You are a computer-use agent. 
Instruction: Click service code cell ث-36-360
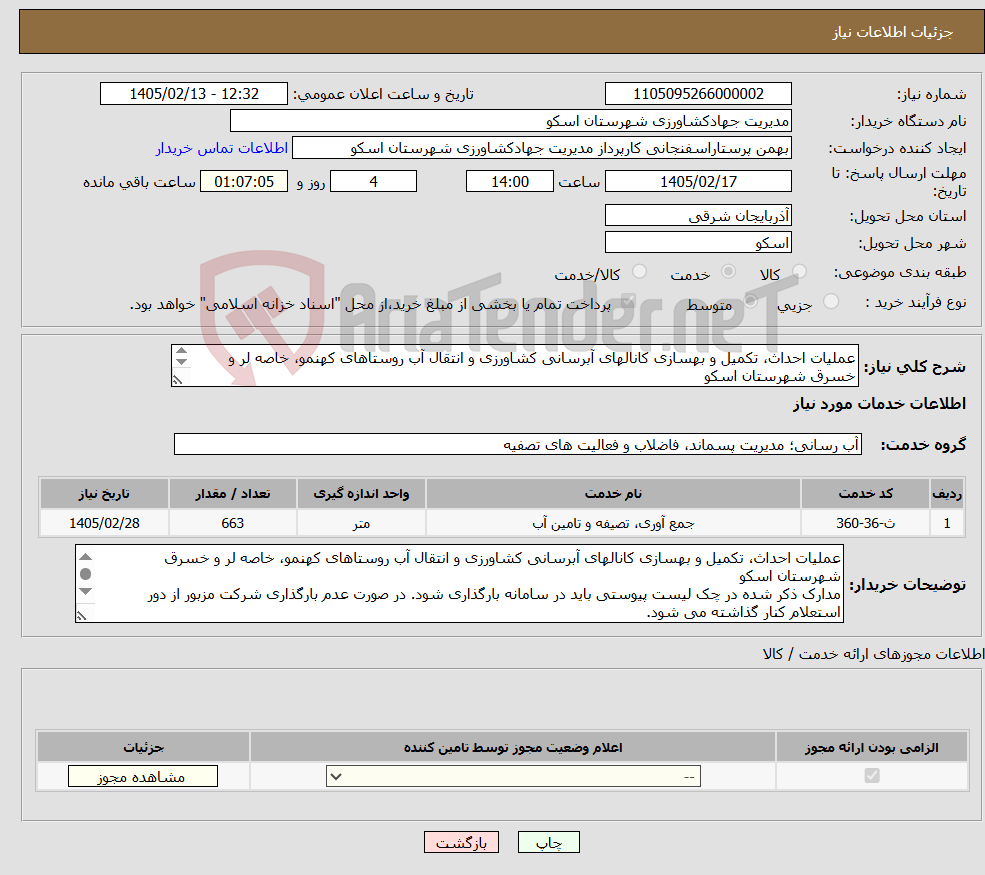click(865, 523)
